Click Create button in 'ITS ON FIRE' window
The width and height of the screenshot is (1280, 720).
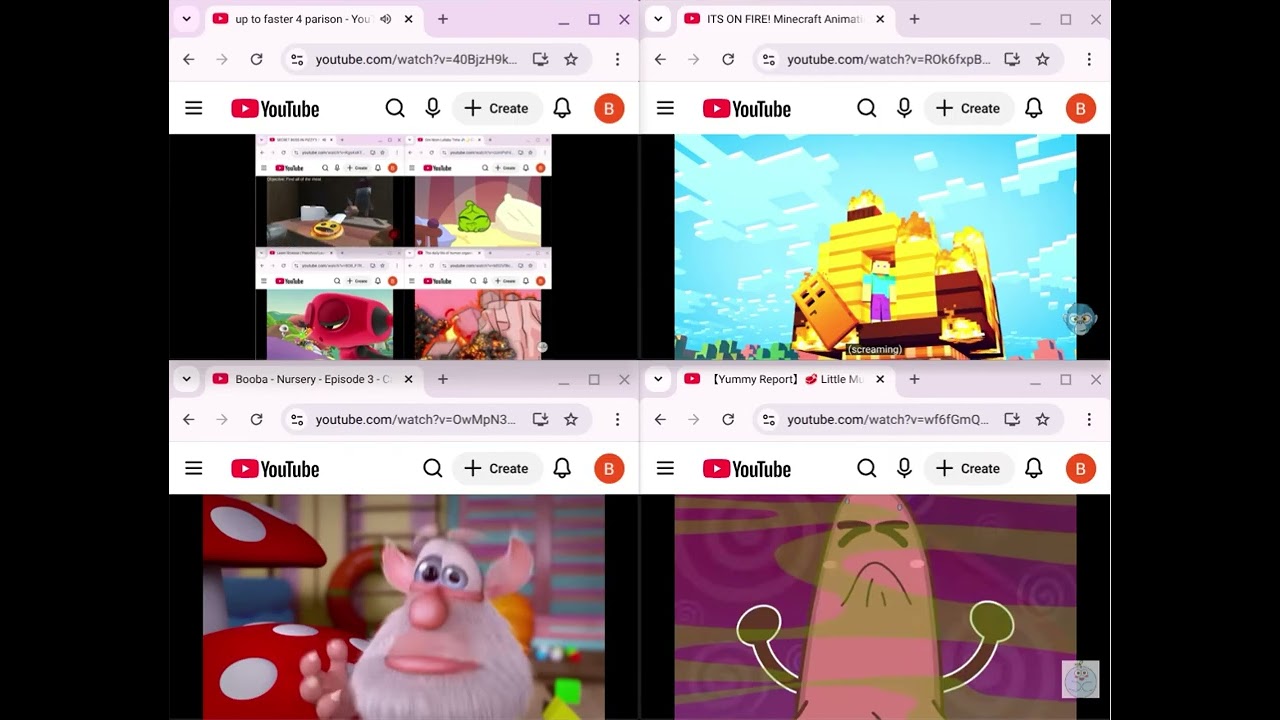[968, 108]
